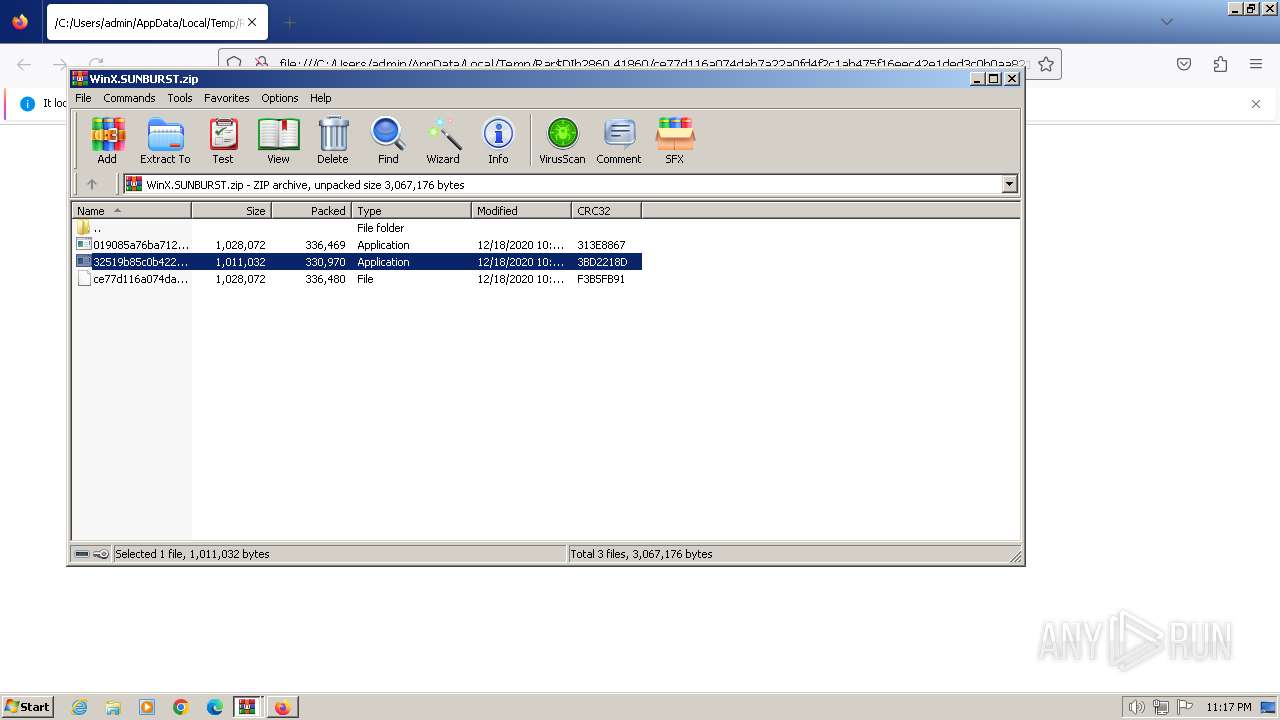1280x720 pixels.
Task: Switch to WinRAR taskbar button
Action: click(248, 707)
